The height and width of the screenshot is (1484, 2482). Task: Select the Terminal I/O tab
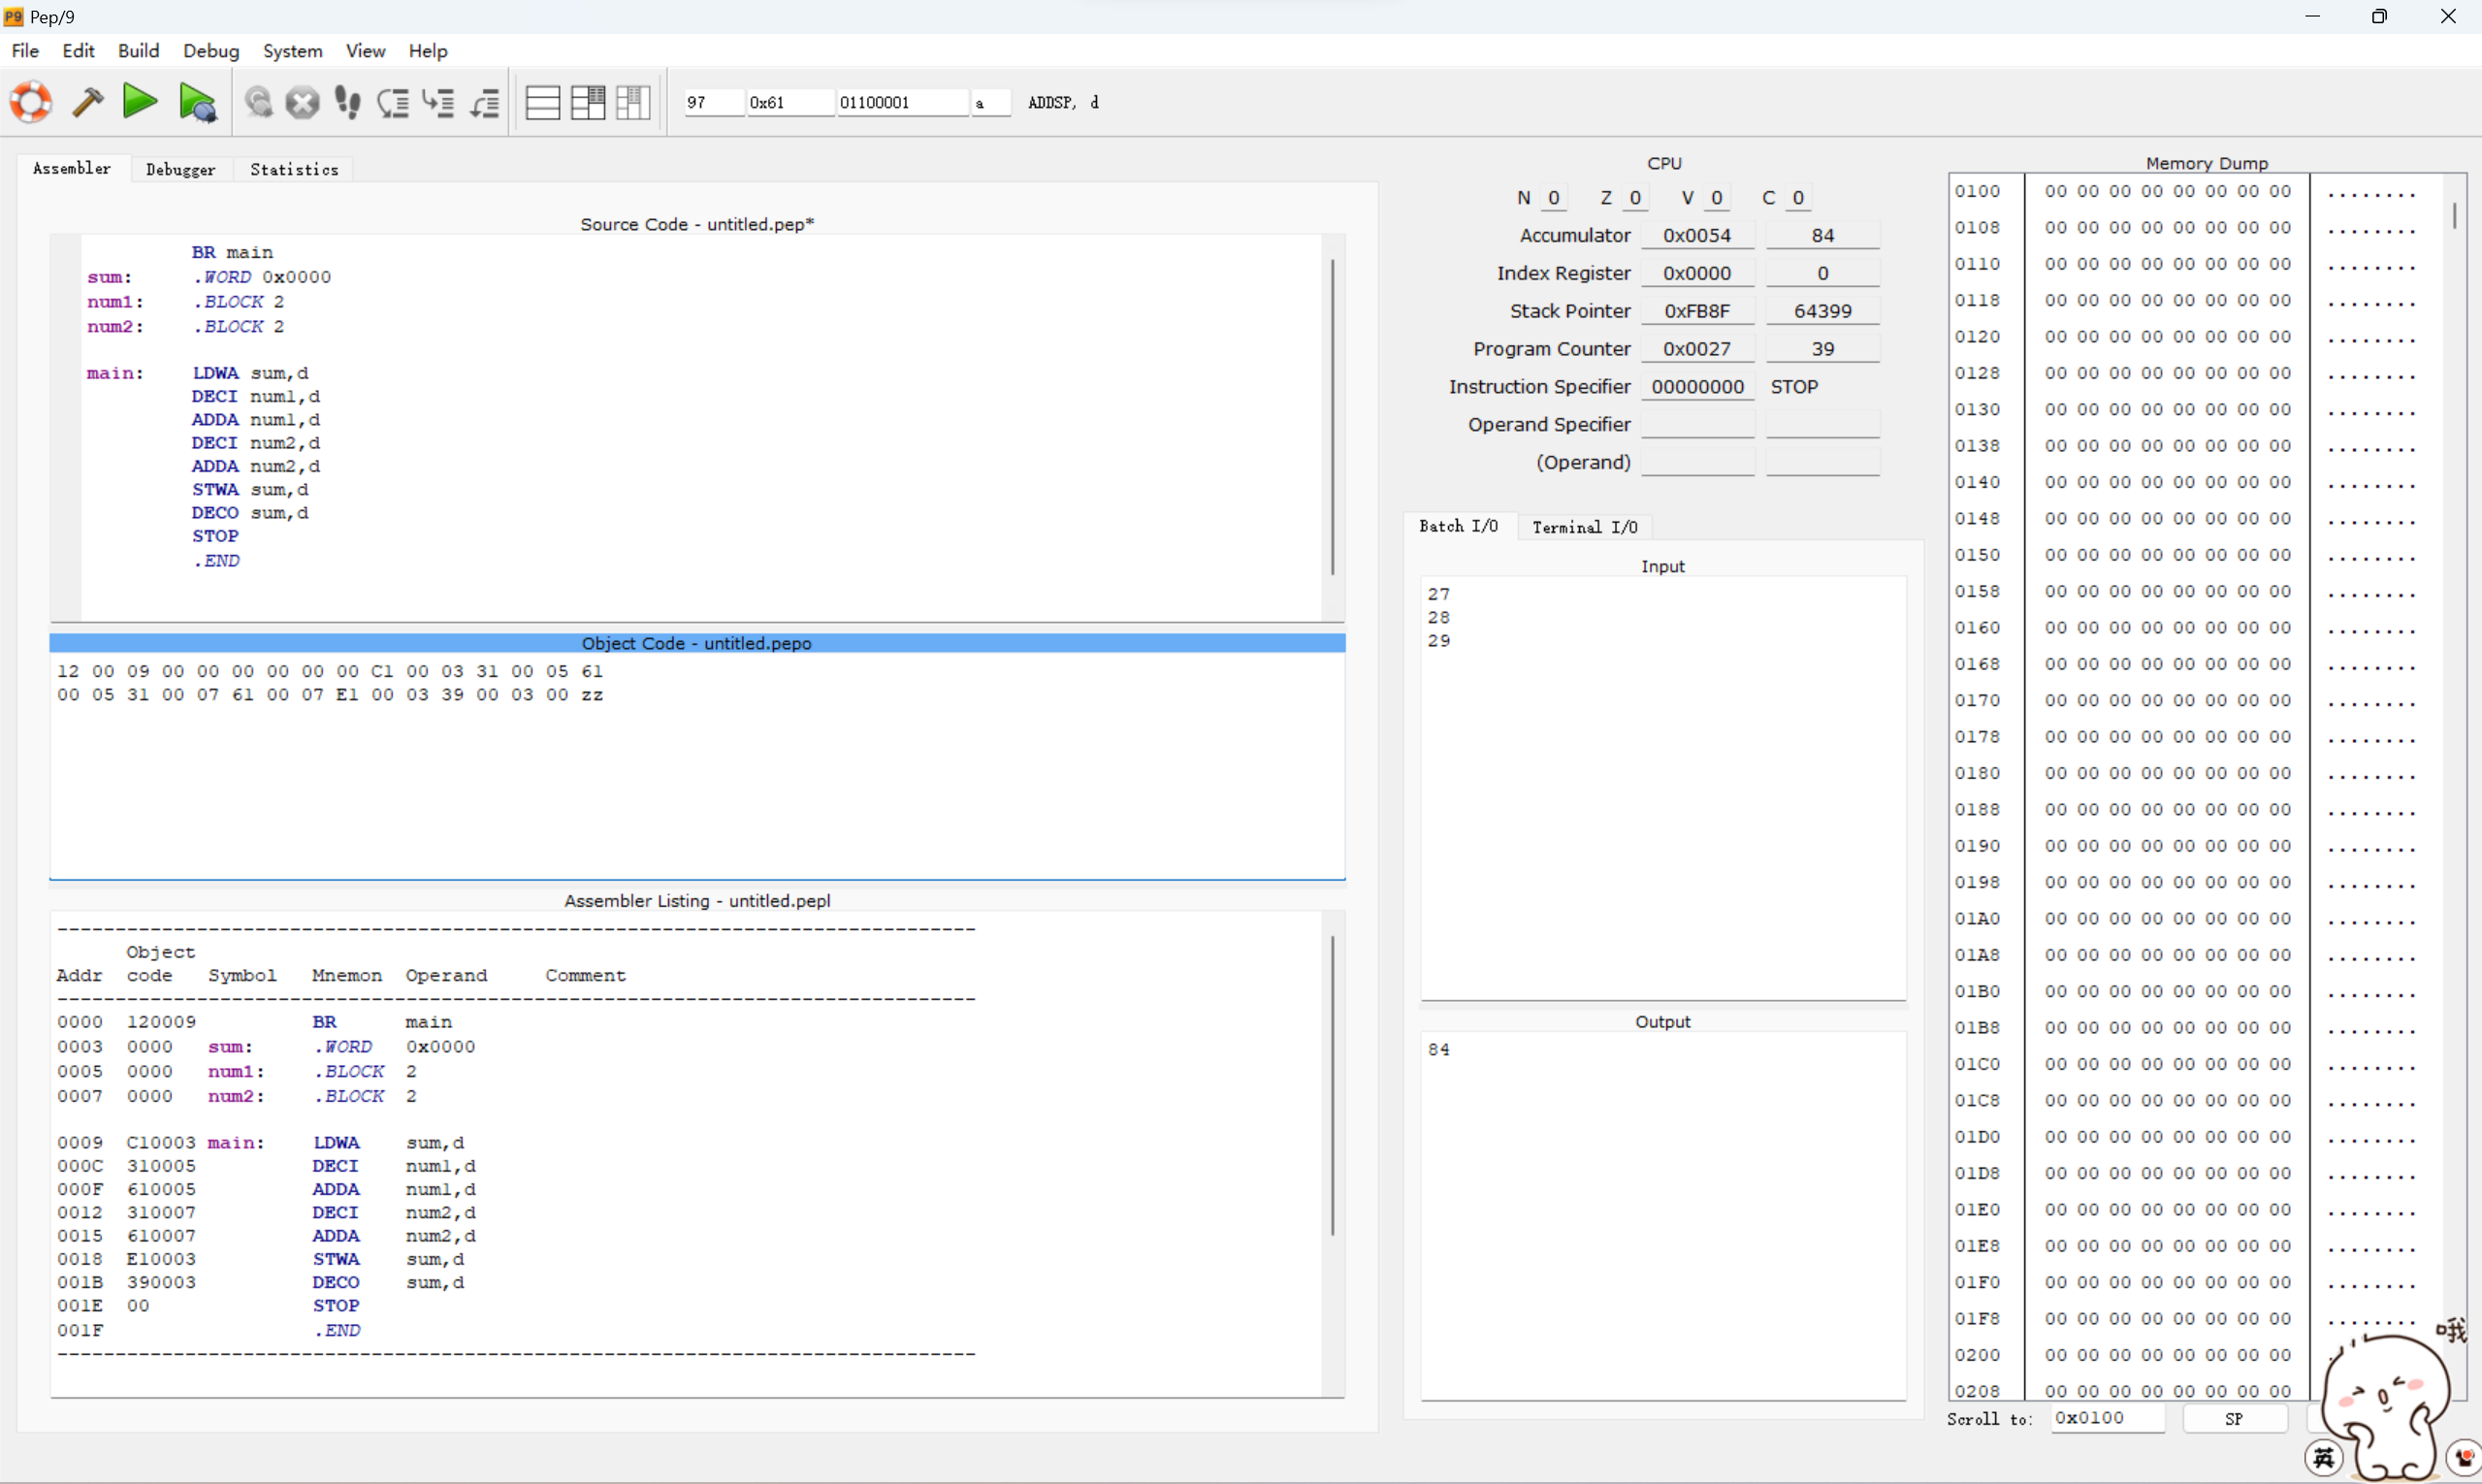tap(1584, 527)
